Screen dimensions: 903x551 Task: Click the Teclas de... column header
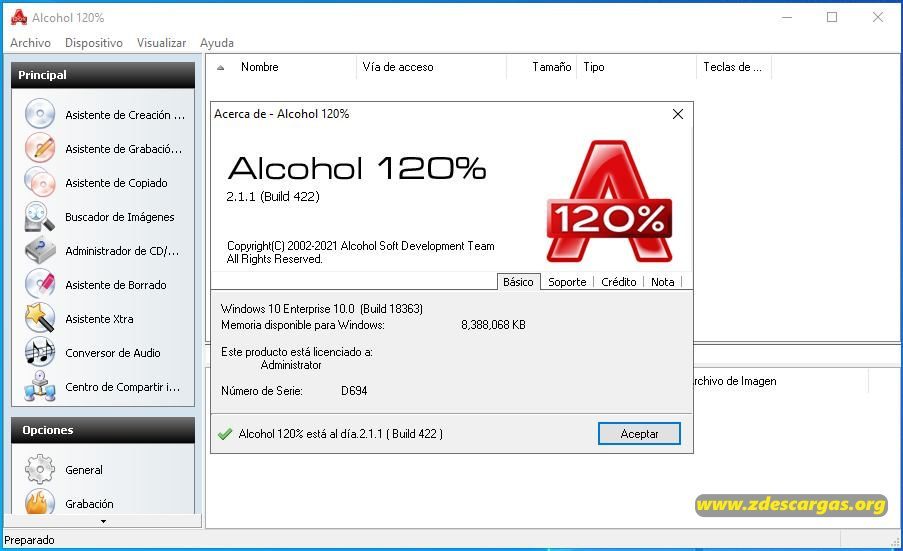click(734, 67)
